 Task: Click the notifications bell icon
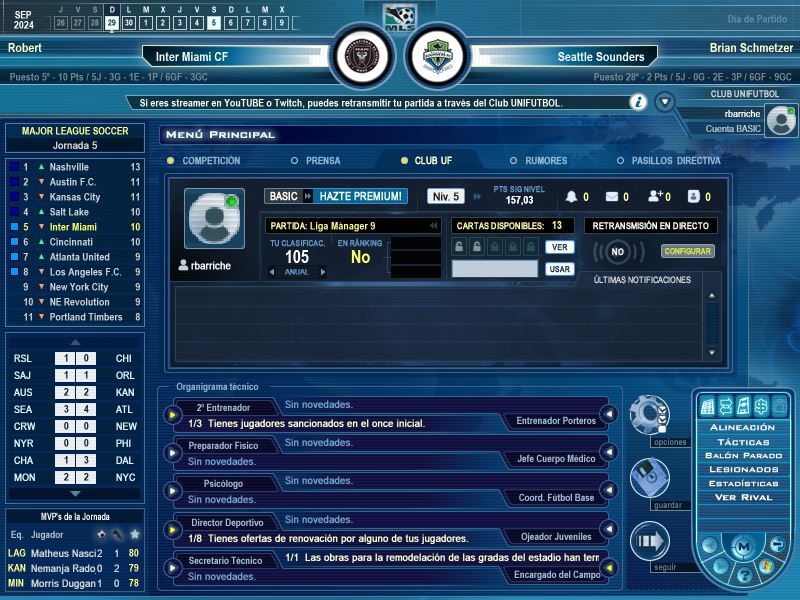[572, 197]
